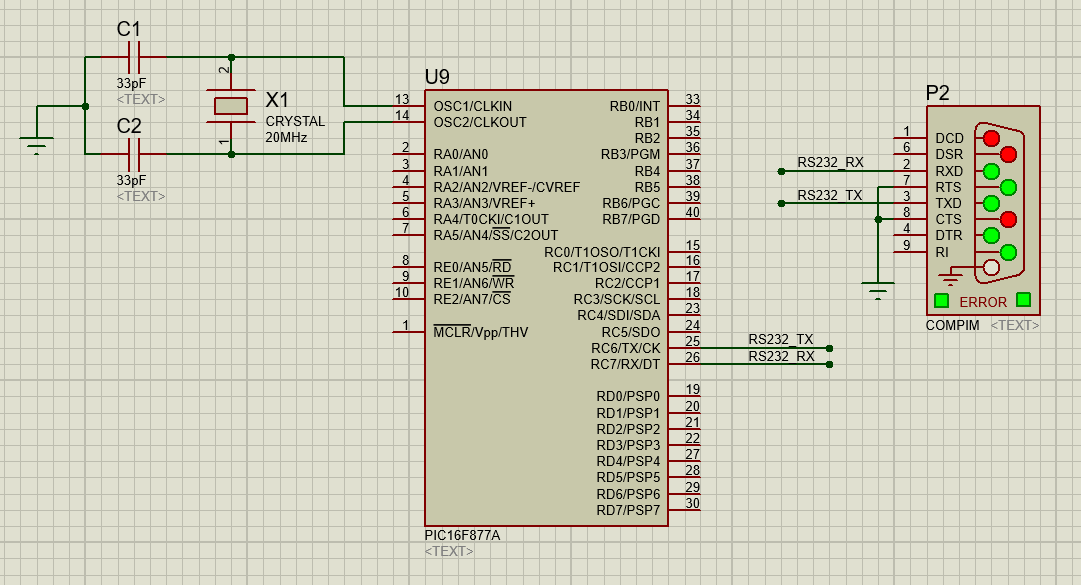
Task: Click RS232_TX label at COMPIM TXD wire
Action: (x=829, y=195)
